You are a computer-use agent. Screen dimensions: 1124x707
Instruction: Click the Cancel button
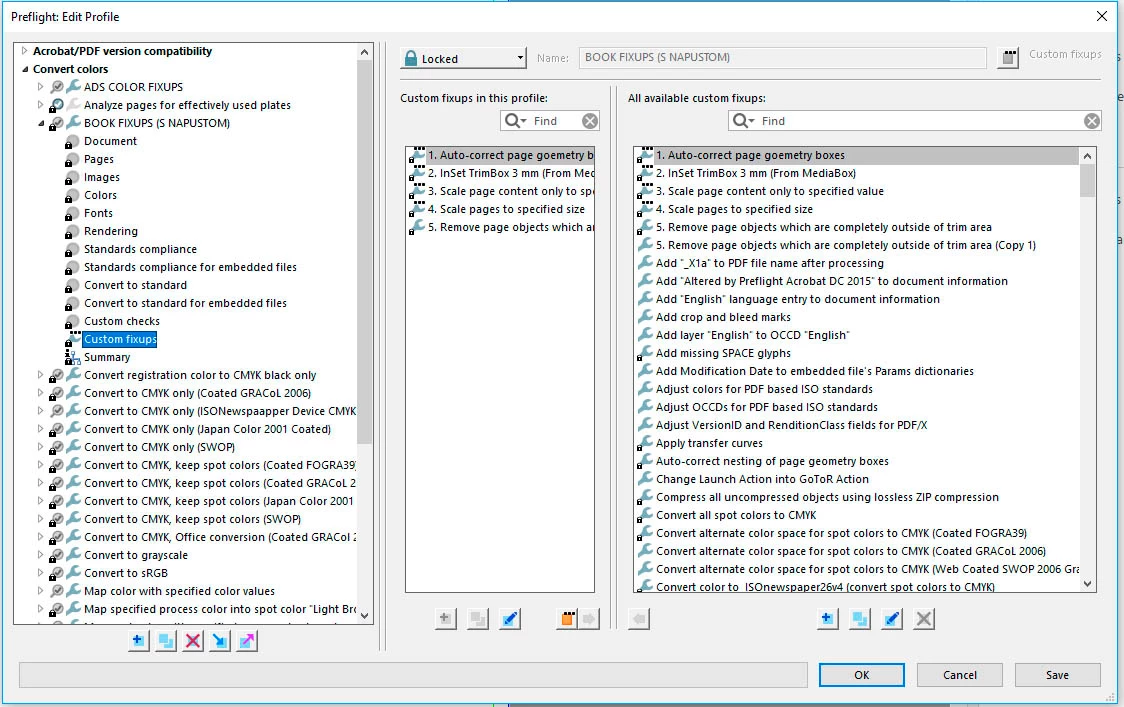click(x=960, y=675)
